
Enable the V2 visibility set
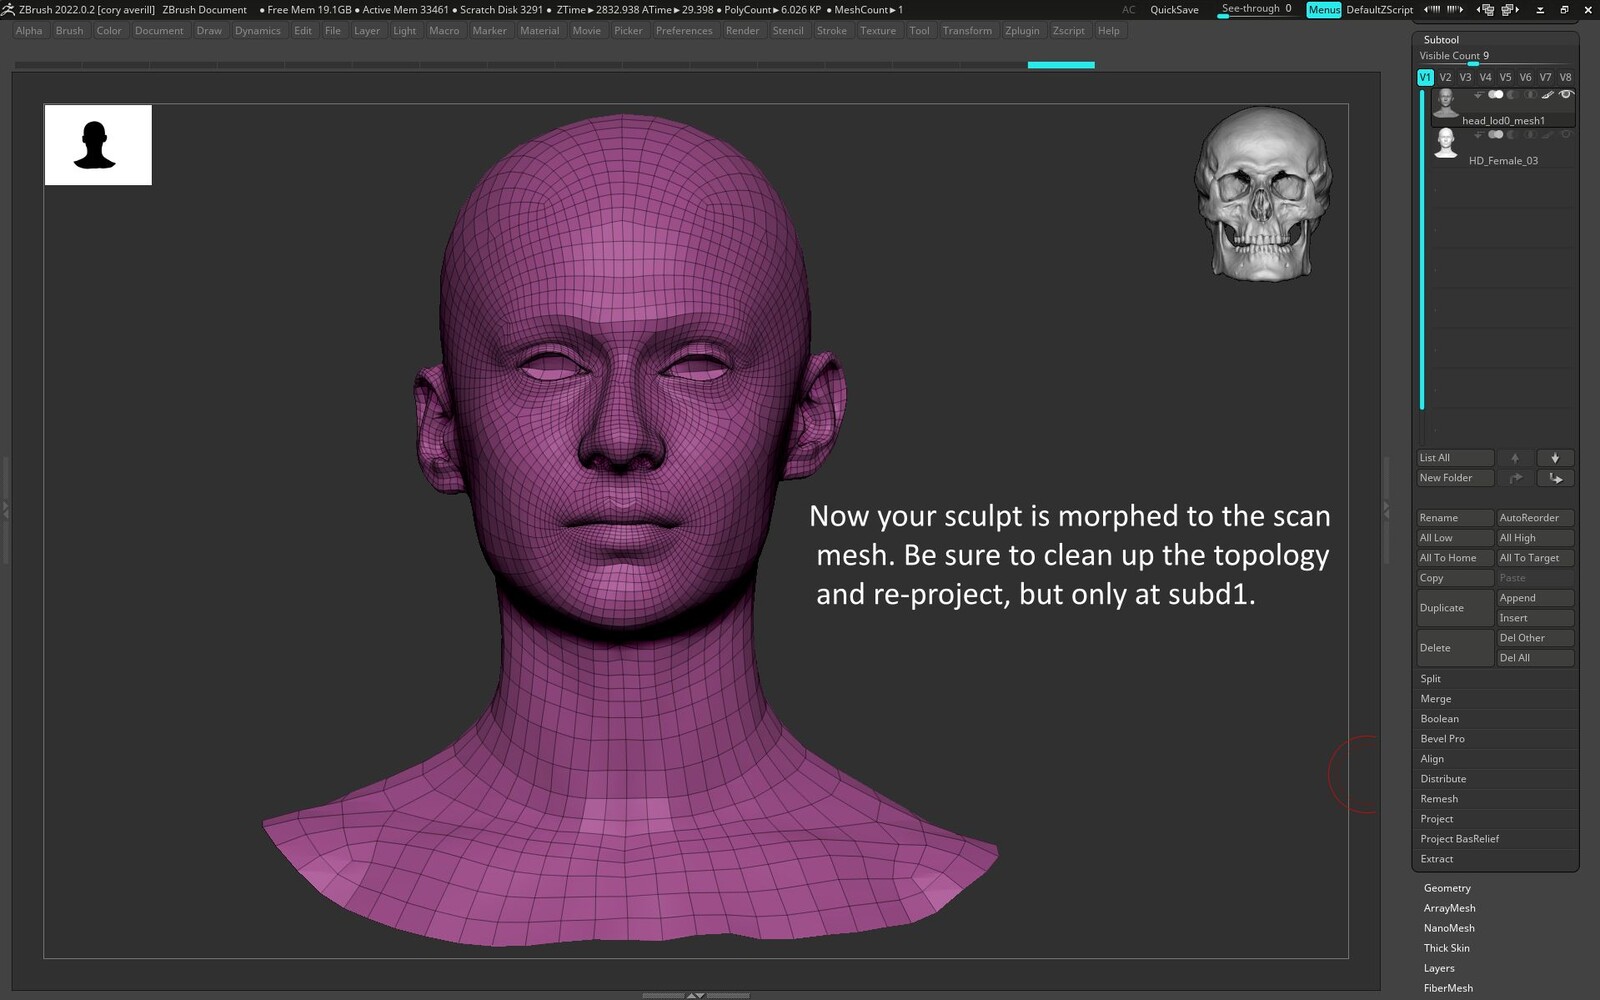[x=1445, y=77]
